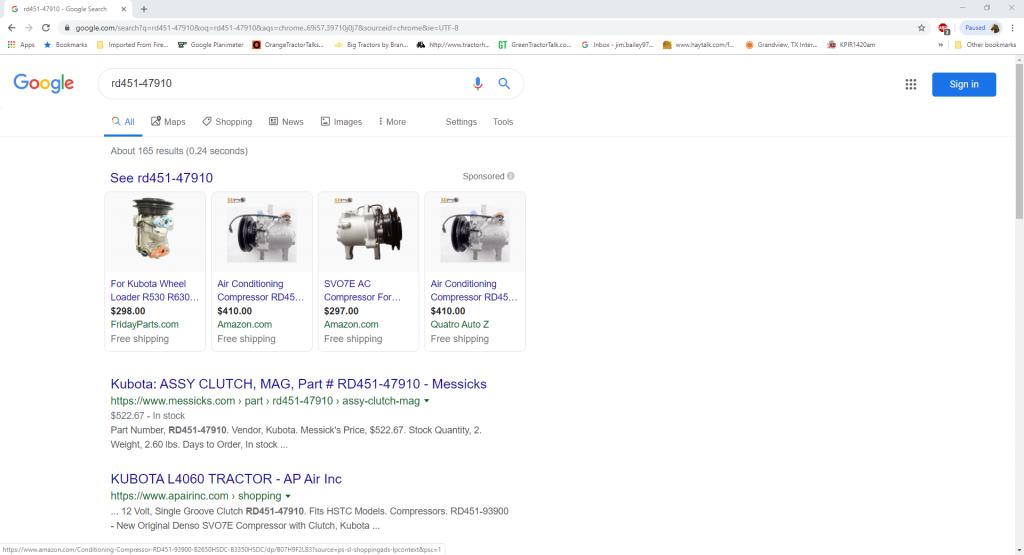Open OrangeTractorTalks bookmark
This screenshot has height=555, width=1024.
point(288,45)
